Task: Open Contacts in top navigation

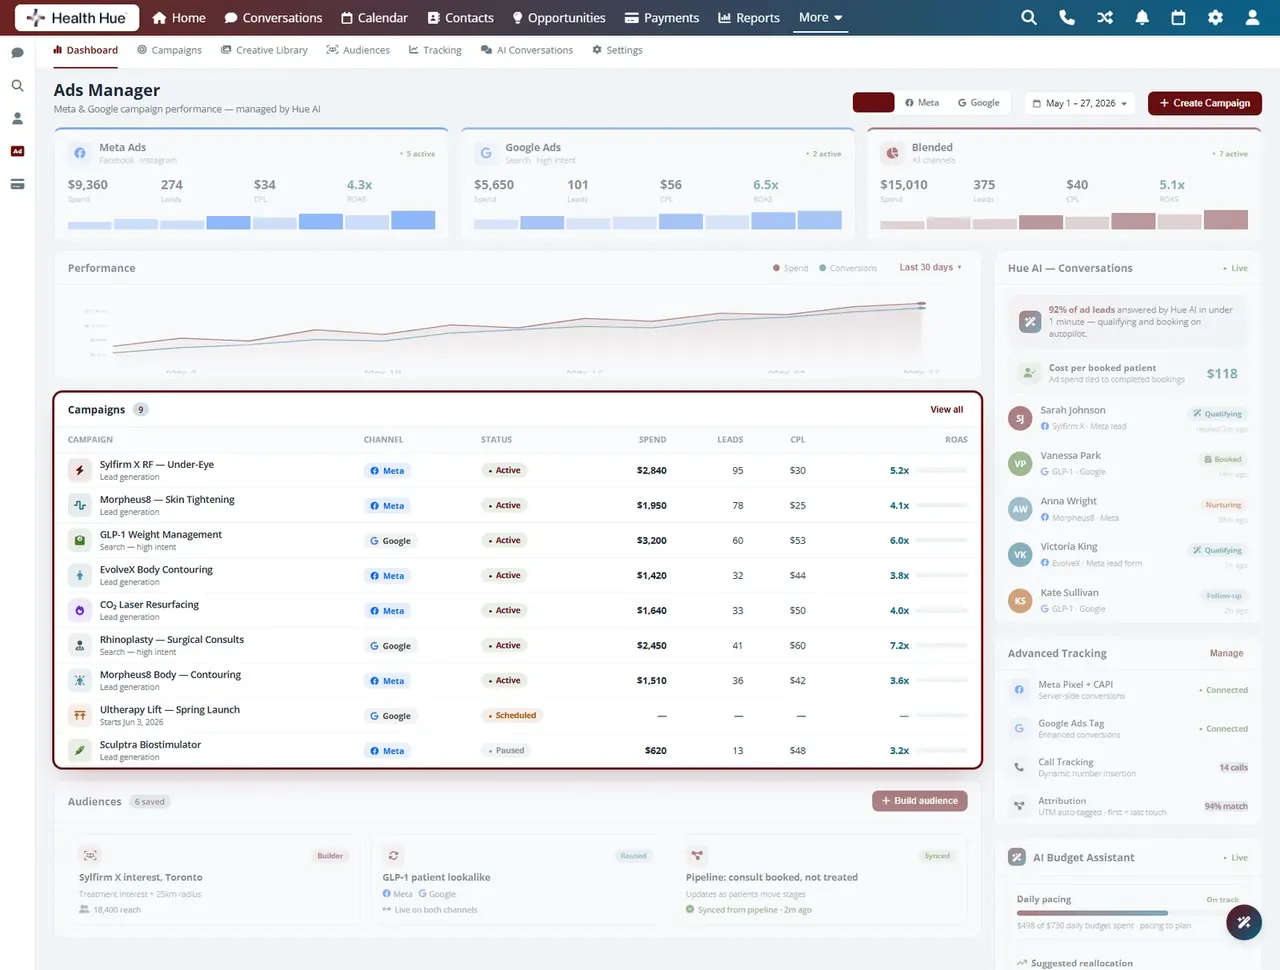Action: (461, 18)
